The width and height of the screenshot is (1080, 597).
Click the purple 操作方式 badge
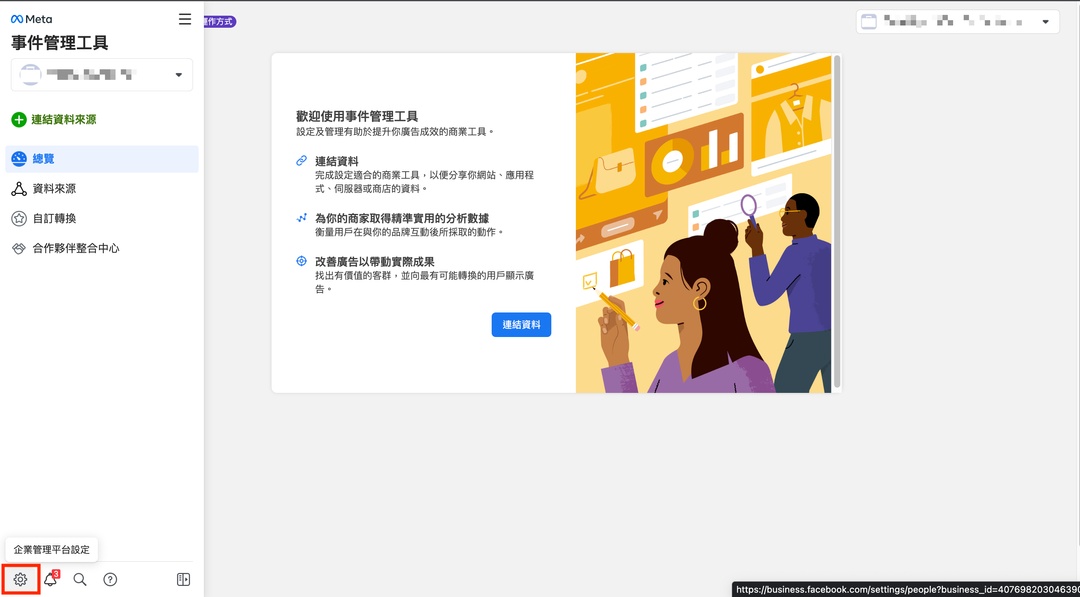220,21
